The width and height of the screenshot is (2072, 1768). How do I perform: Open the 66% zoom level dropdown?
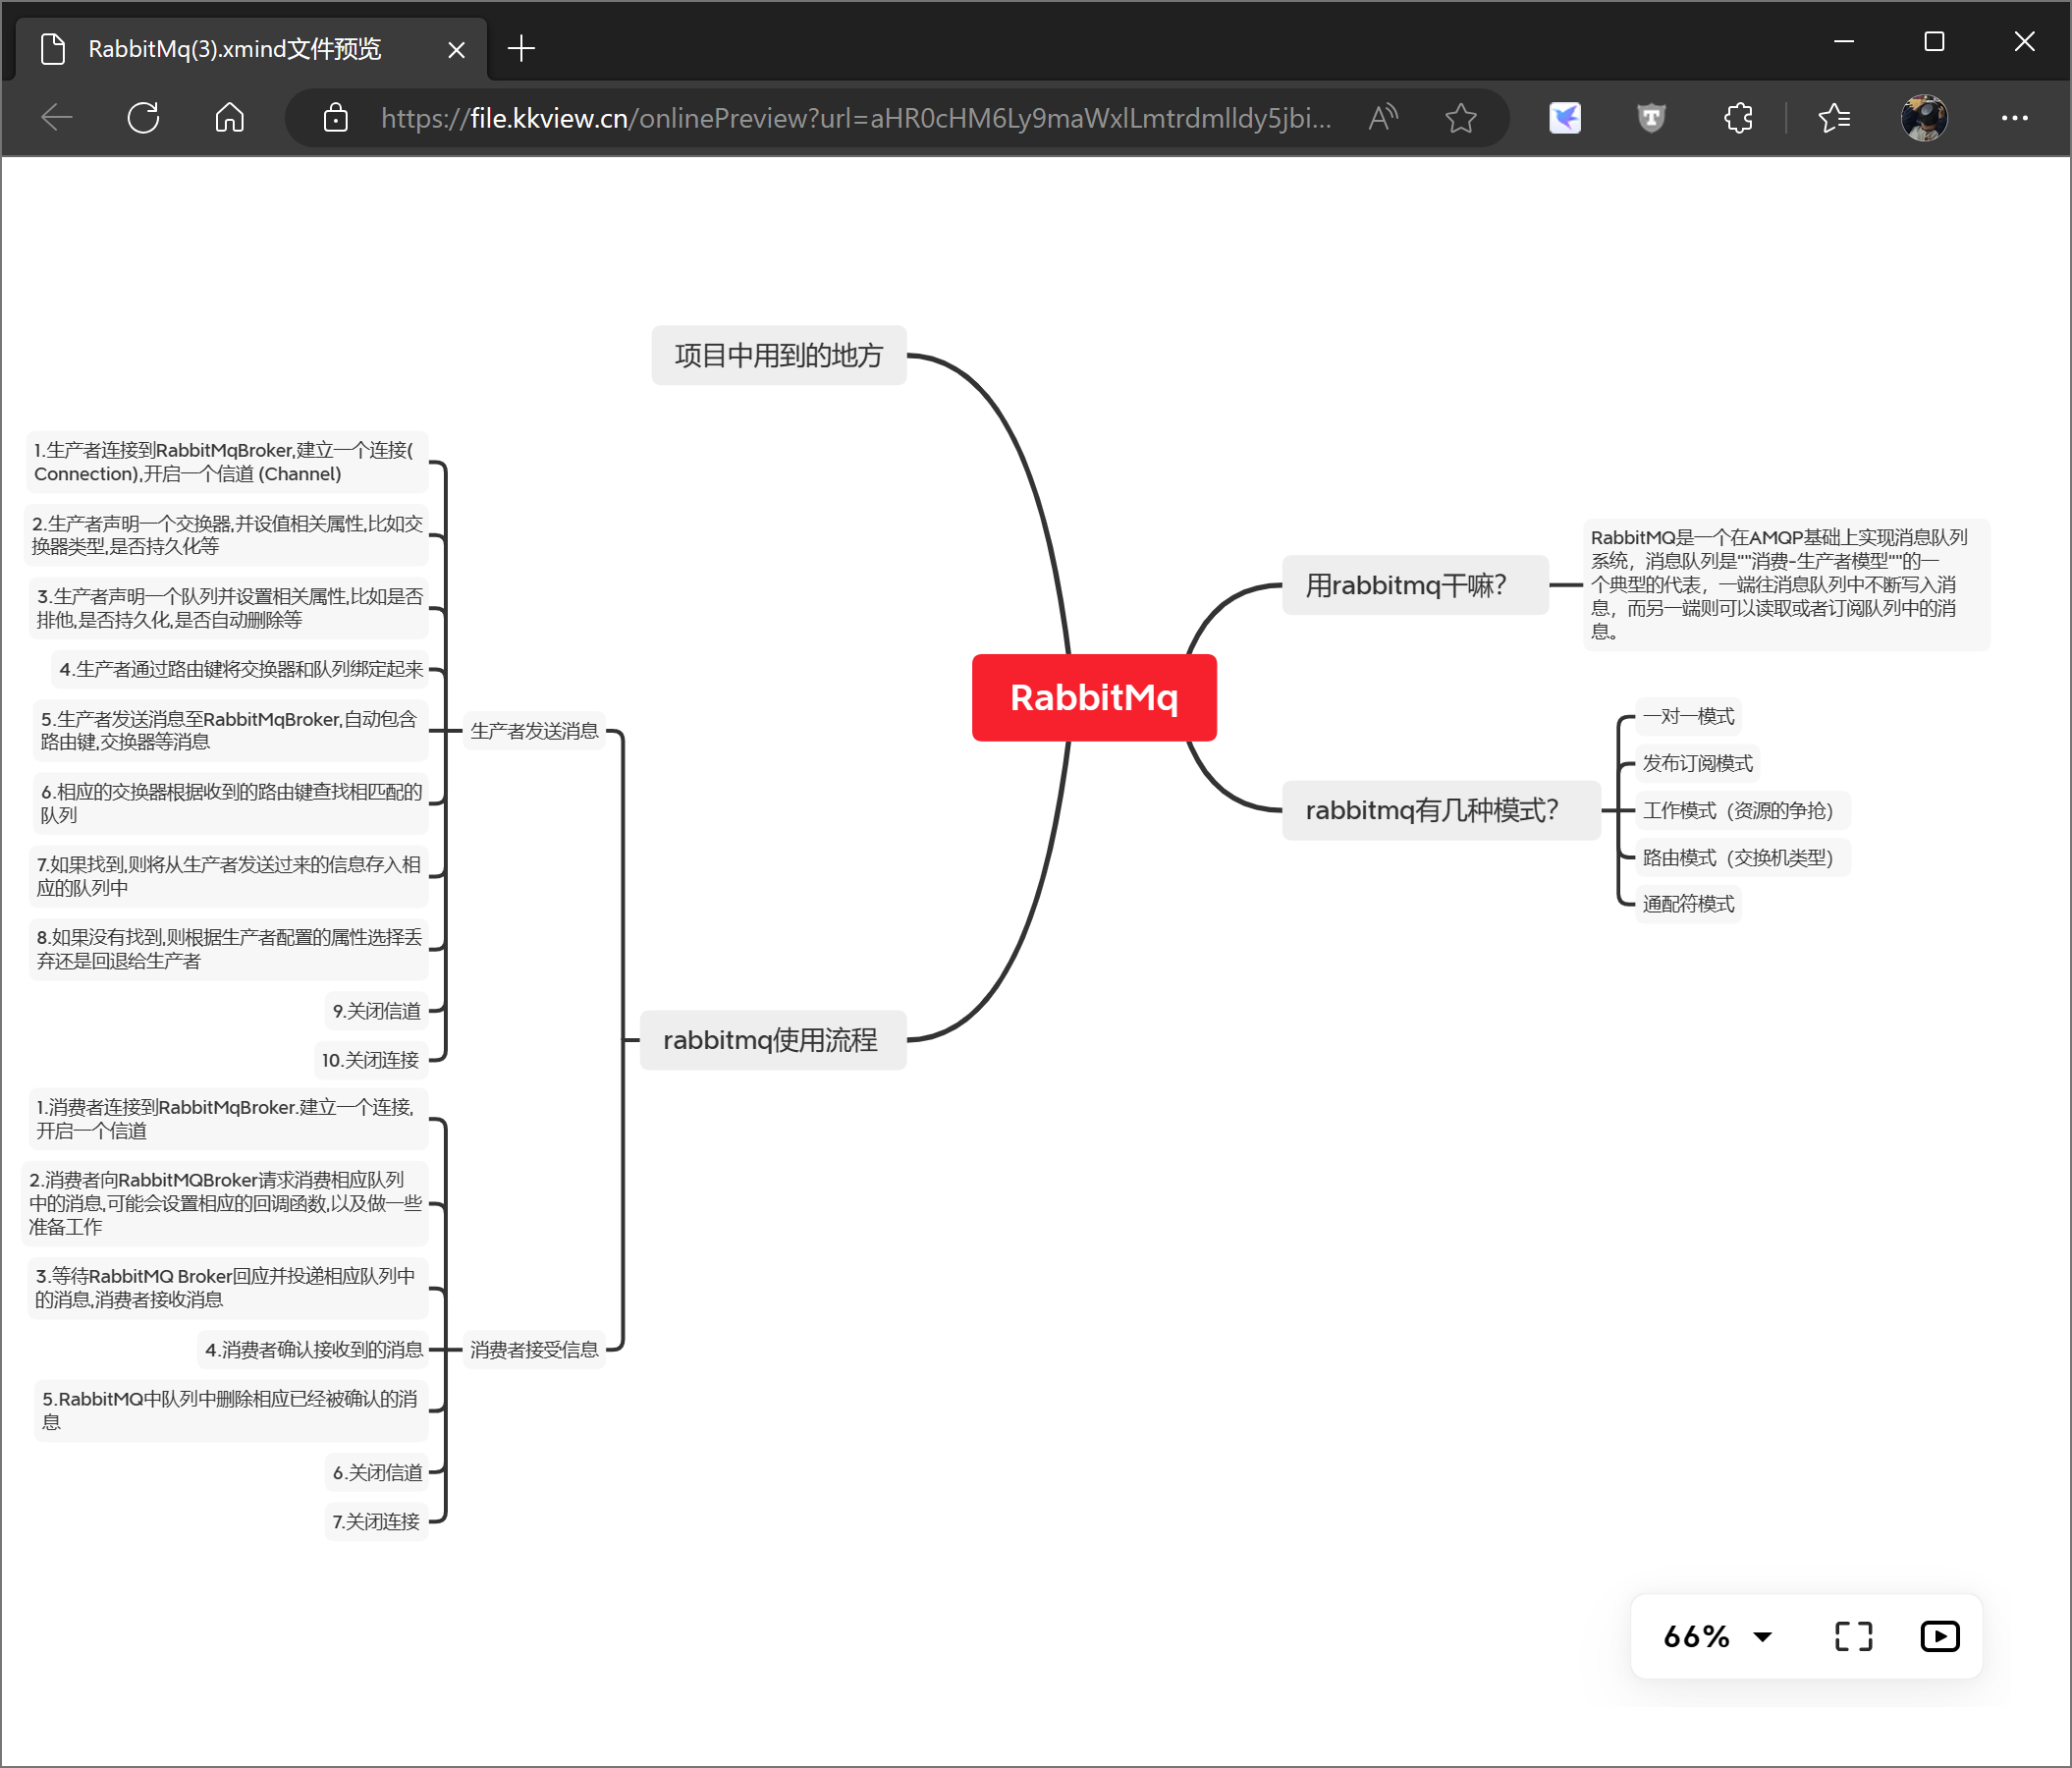(x=1717, y=1636)
